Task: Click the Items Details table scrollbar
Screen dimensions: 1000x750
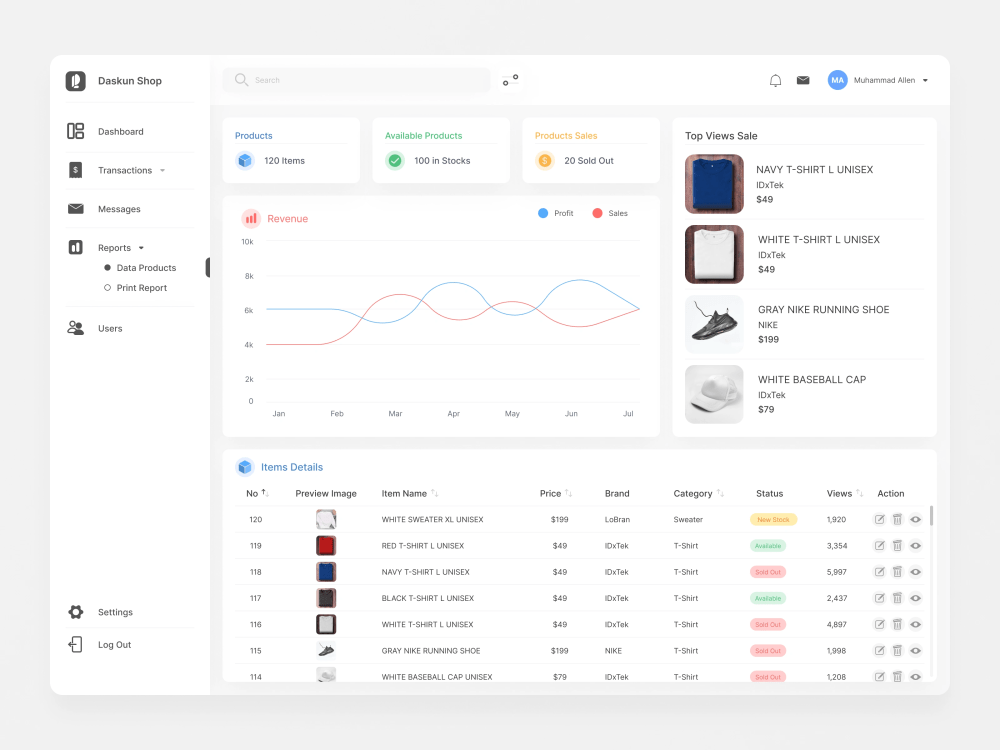Action: pyautogui.click(x=931, y=515)
